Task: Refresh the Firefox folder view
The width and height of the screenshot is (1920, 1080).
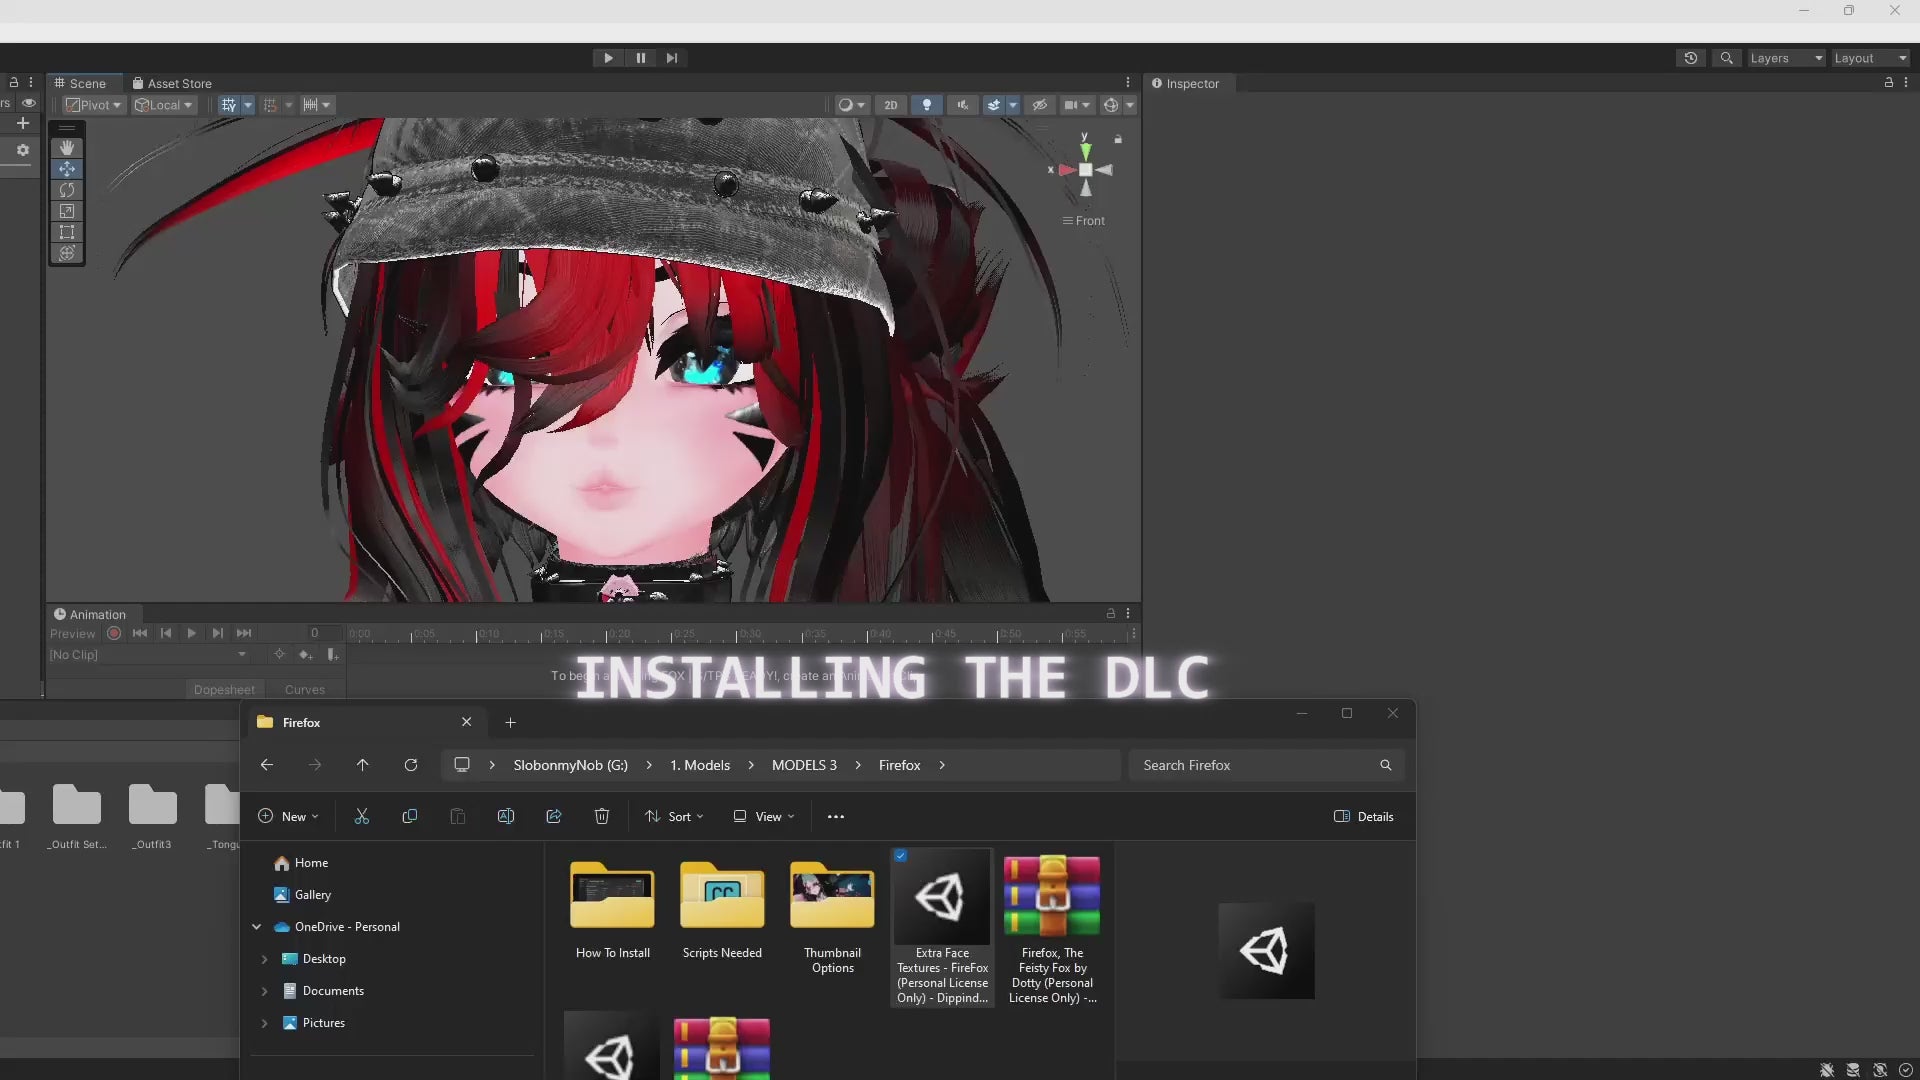Action: pos(411,765)
